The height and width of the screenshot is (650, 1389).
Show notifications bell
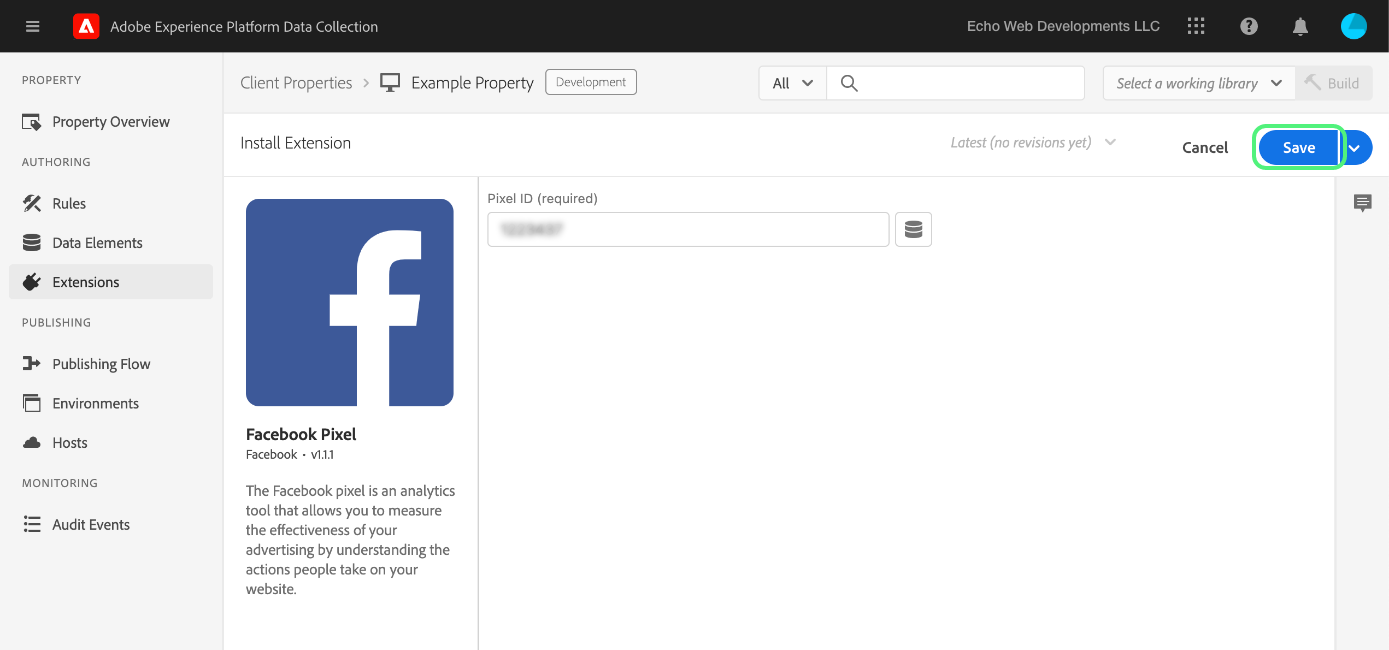pyautogui.click(x=1301, y=26)
